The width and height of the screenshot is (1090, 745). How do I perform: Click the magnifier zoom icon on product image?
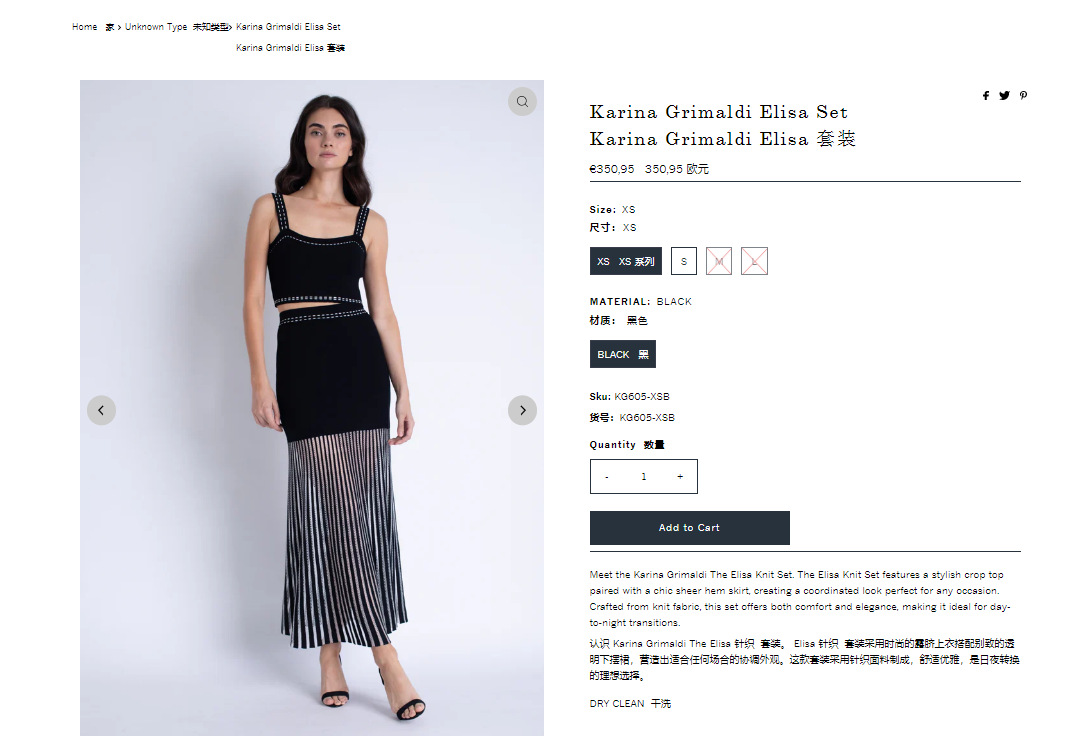[522, 101]
